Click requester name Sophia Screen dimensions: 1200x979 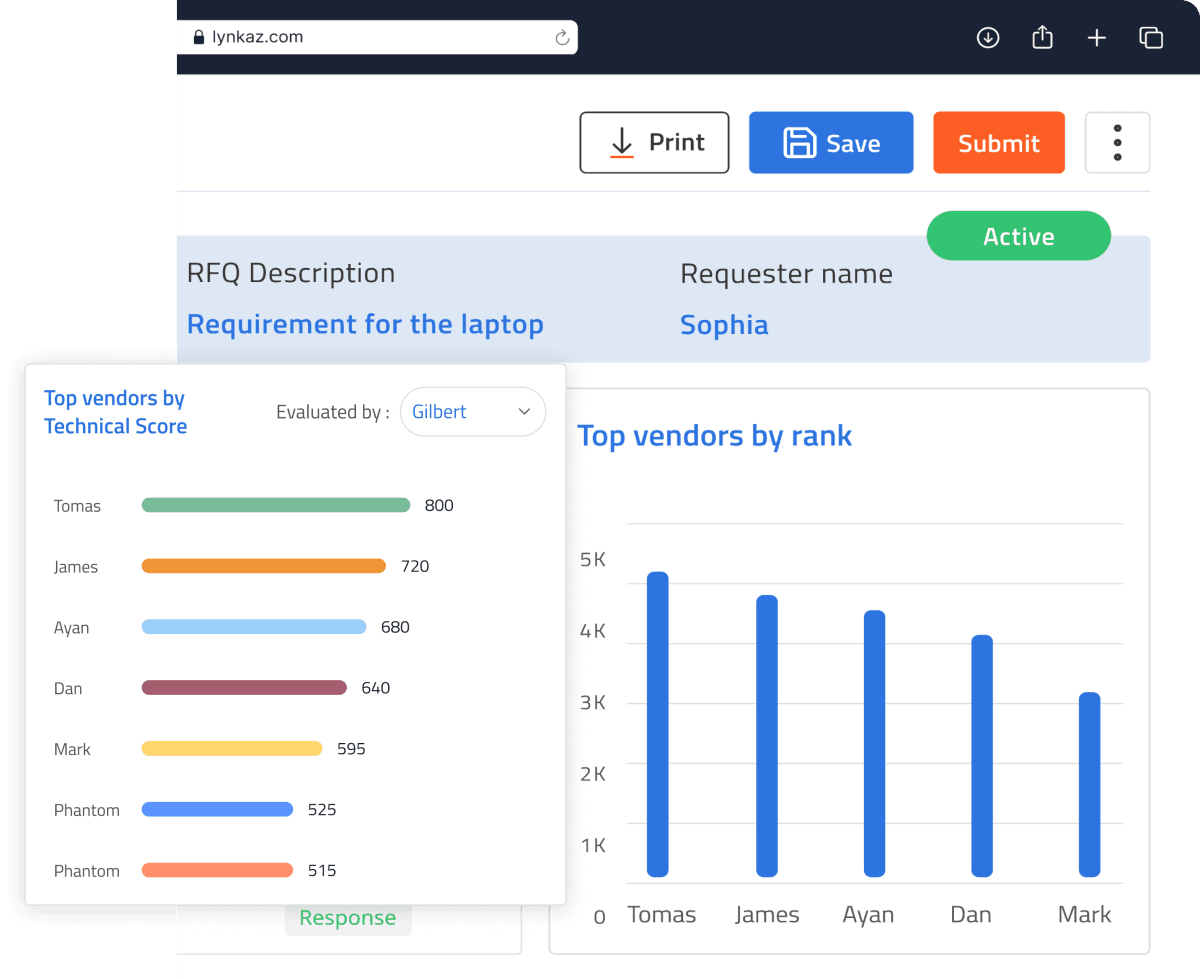(724, 325)
